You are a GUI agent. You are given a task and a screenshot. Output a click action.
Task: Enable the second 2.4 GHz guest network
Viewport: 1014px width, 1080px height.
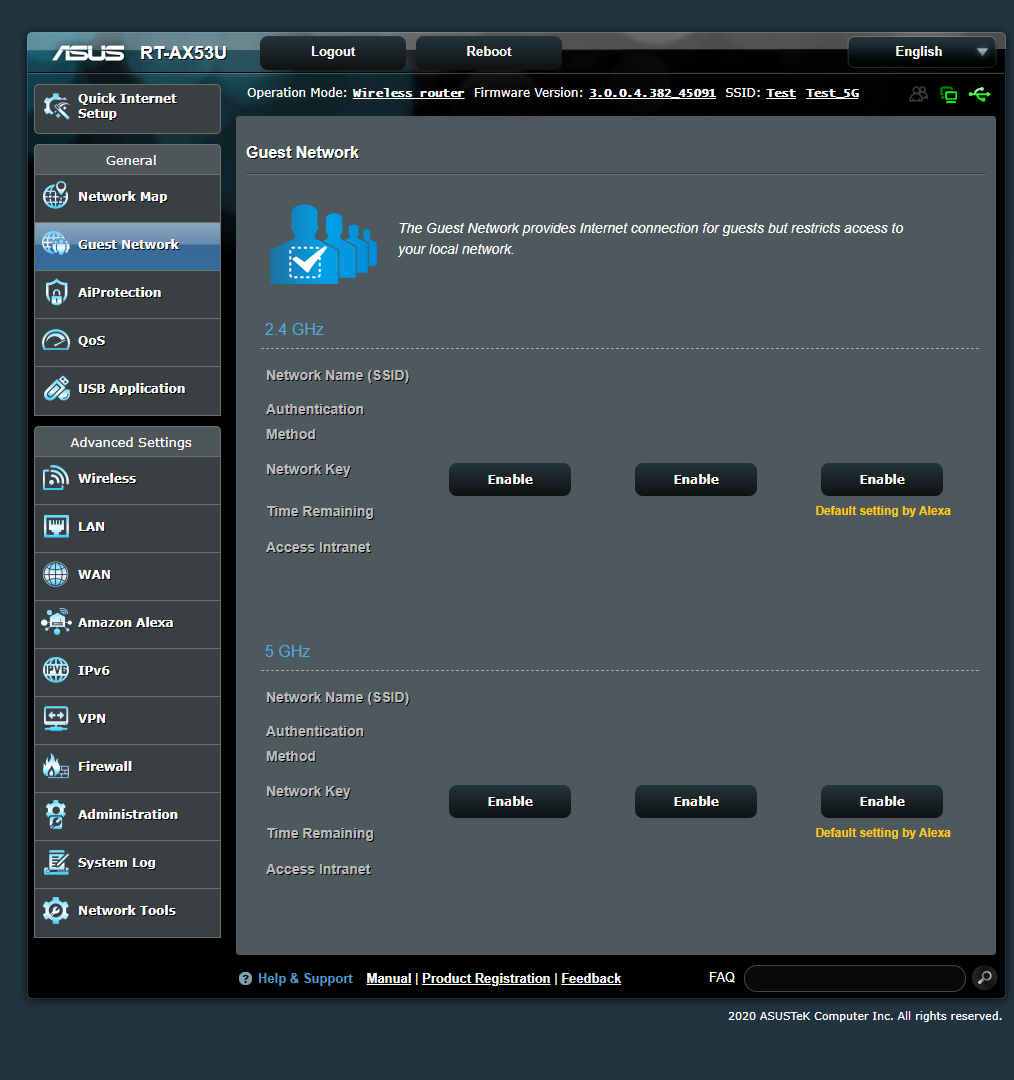coord(696,479)
